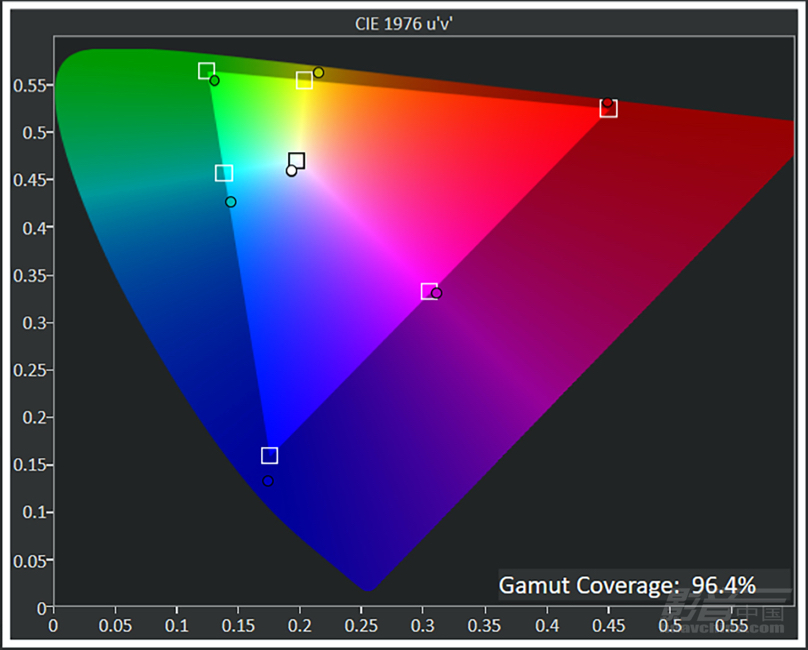Select the white point measured circle
This screenshot has height=650, width=808.
pos(291,171)
